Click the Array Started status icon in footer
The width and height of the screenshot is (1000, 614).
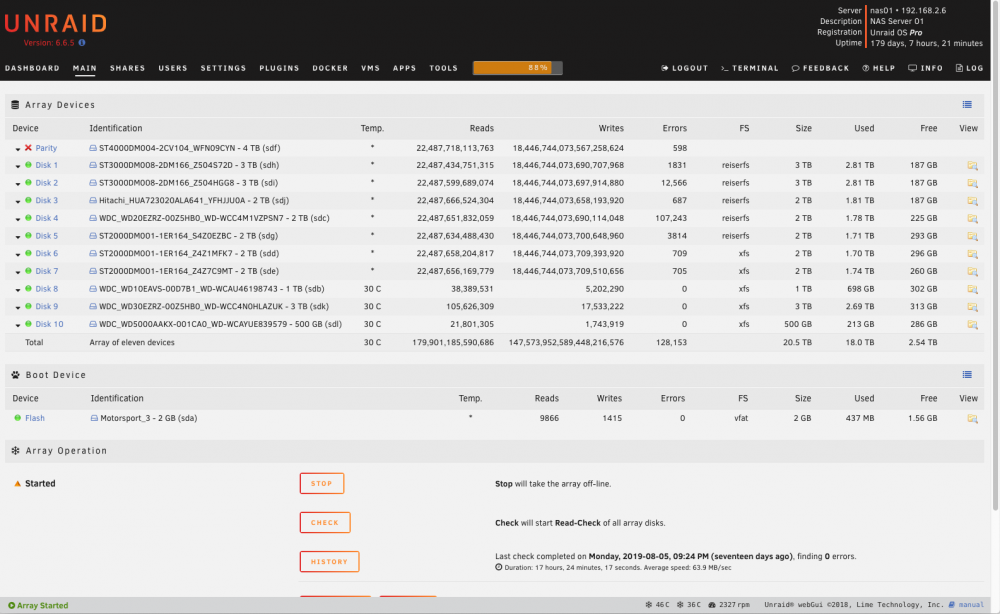coord(11,606)
